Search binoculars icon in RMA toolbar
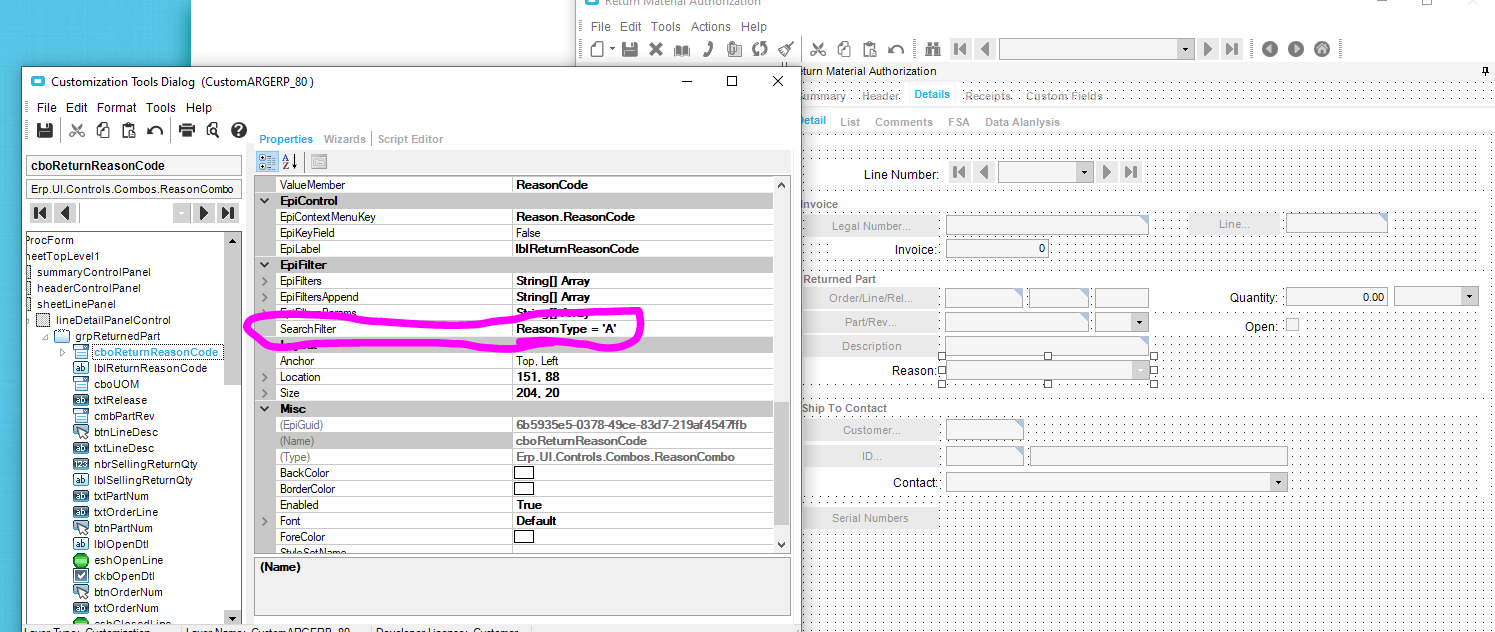1495x632 pixels. 933,49
